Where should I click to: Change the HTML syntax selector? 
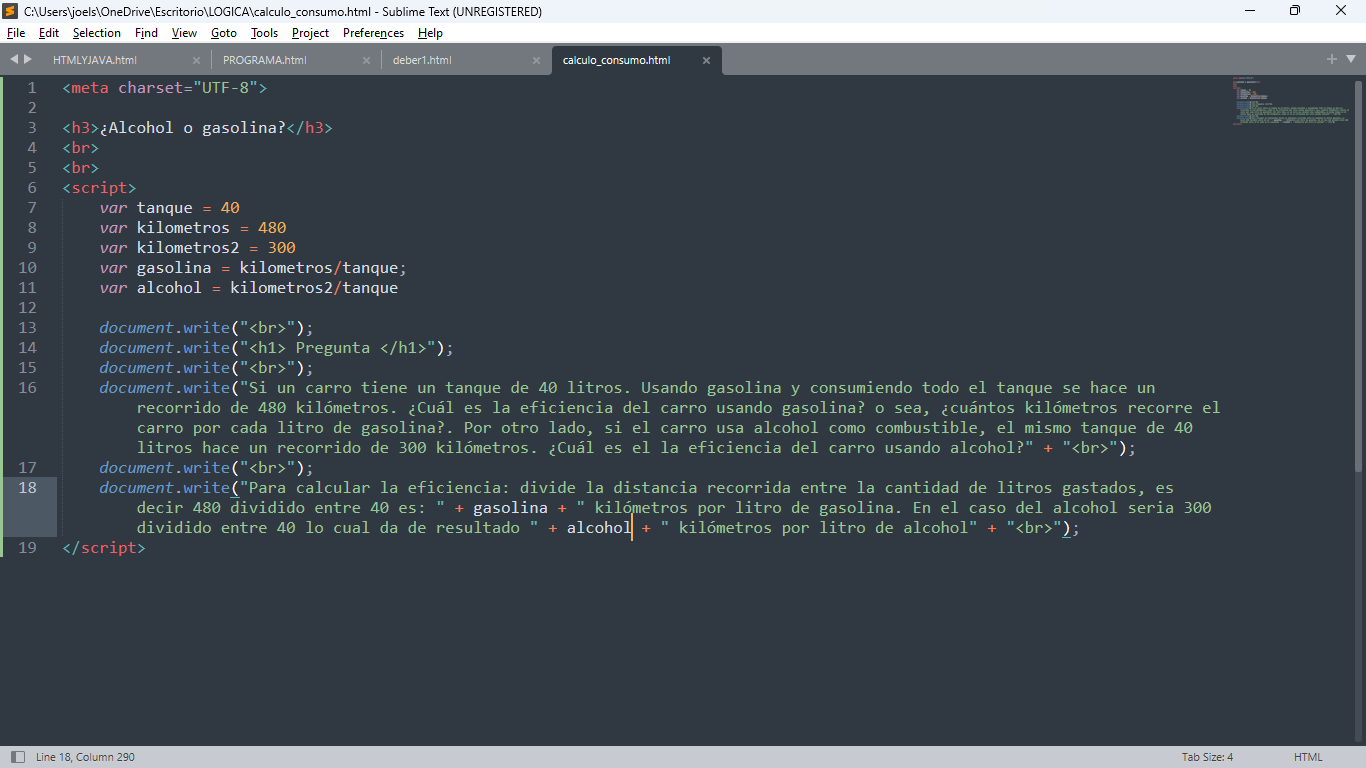click(x=1308, y=757)
